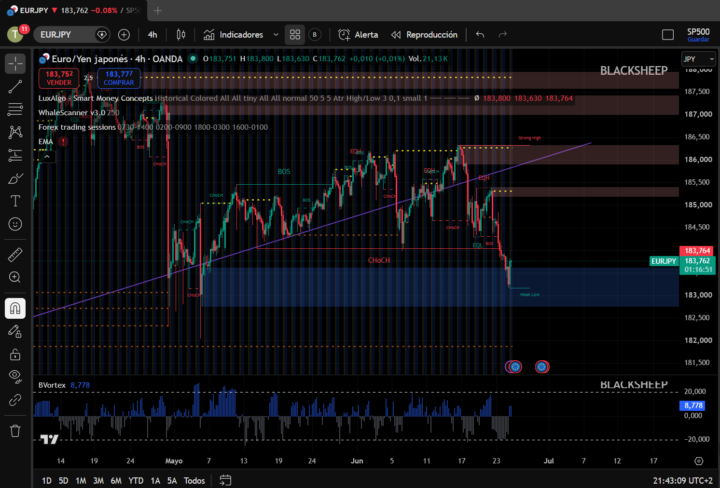The width and height of the screenshot is (720, 488).
Task: Change the 4h chart interval
Action: [152, 35]
